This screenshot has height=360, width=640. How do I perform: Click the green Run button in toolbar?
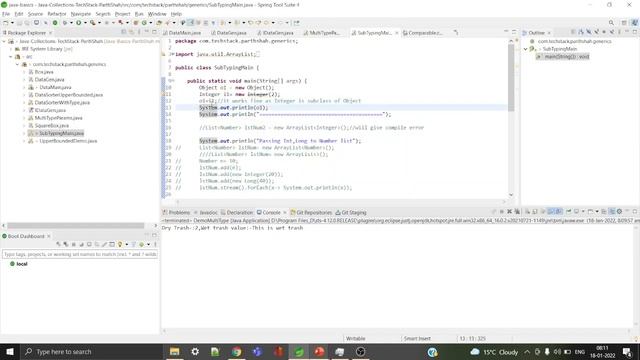78,23
